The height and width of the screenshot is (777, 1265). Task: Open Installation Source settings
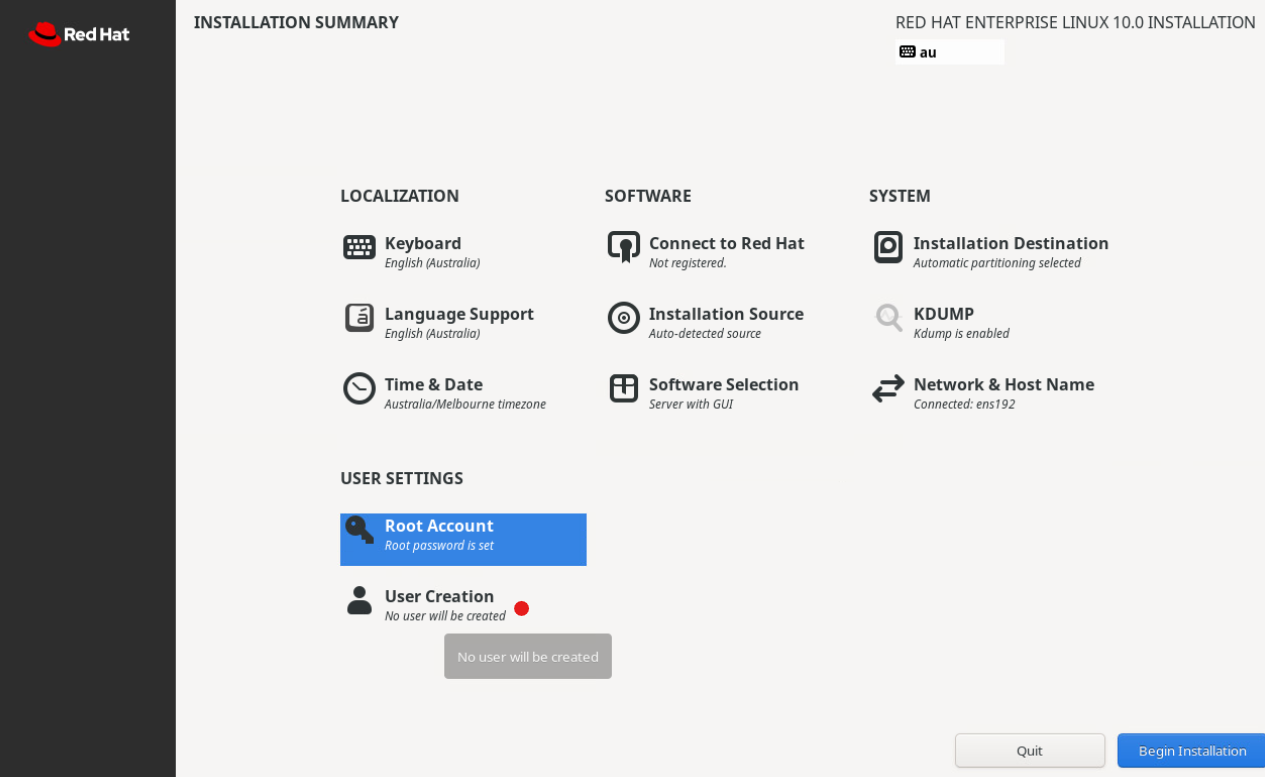(x=728, y=322)
